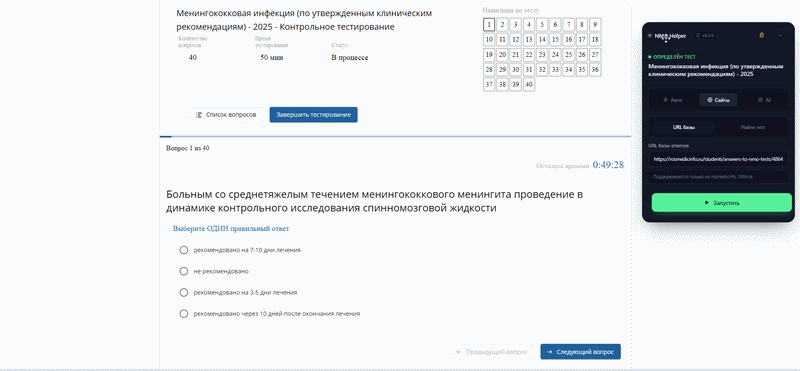
Task: Click the 'Предыдущий вопрос' button
Action: click(x=492, y=352)
